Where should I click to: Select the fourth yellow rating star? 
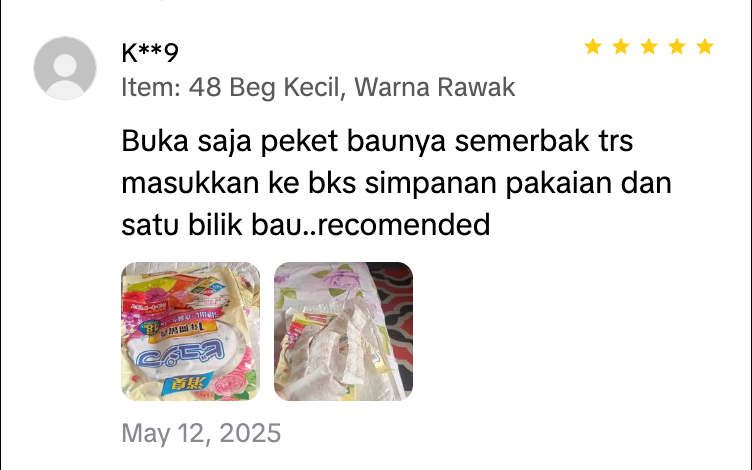coord(677,47)
